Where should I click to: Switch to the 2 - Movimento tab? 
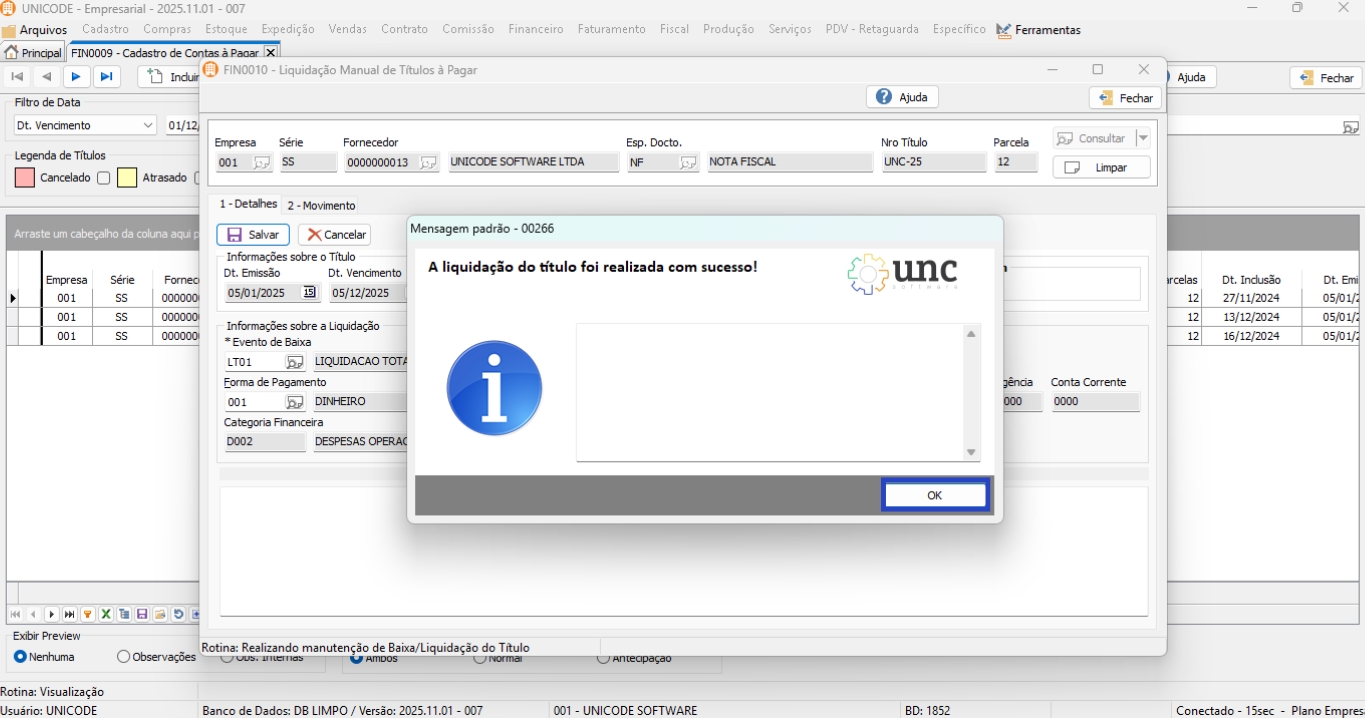point(321,205)
